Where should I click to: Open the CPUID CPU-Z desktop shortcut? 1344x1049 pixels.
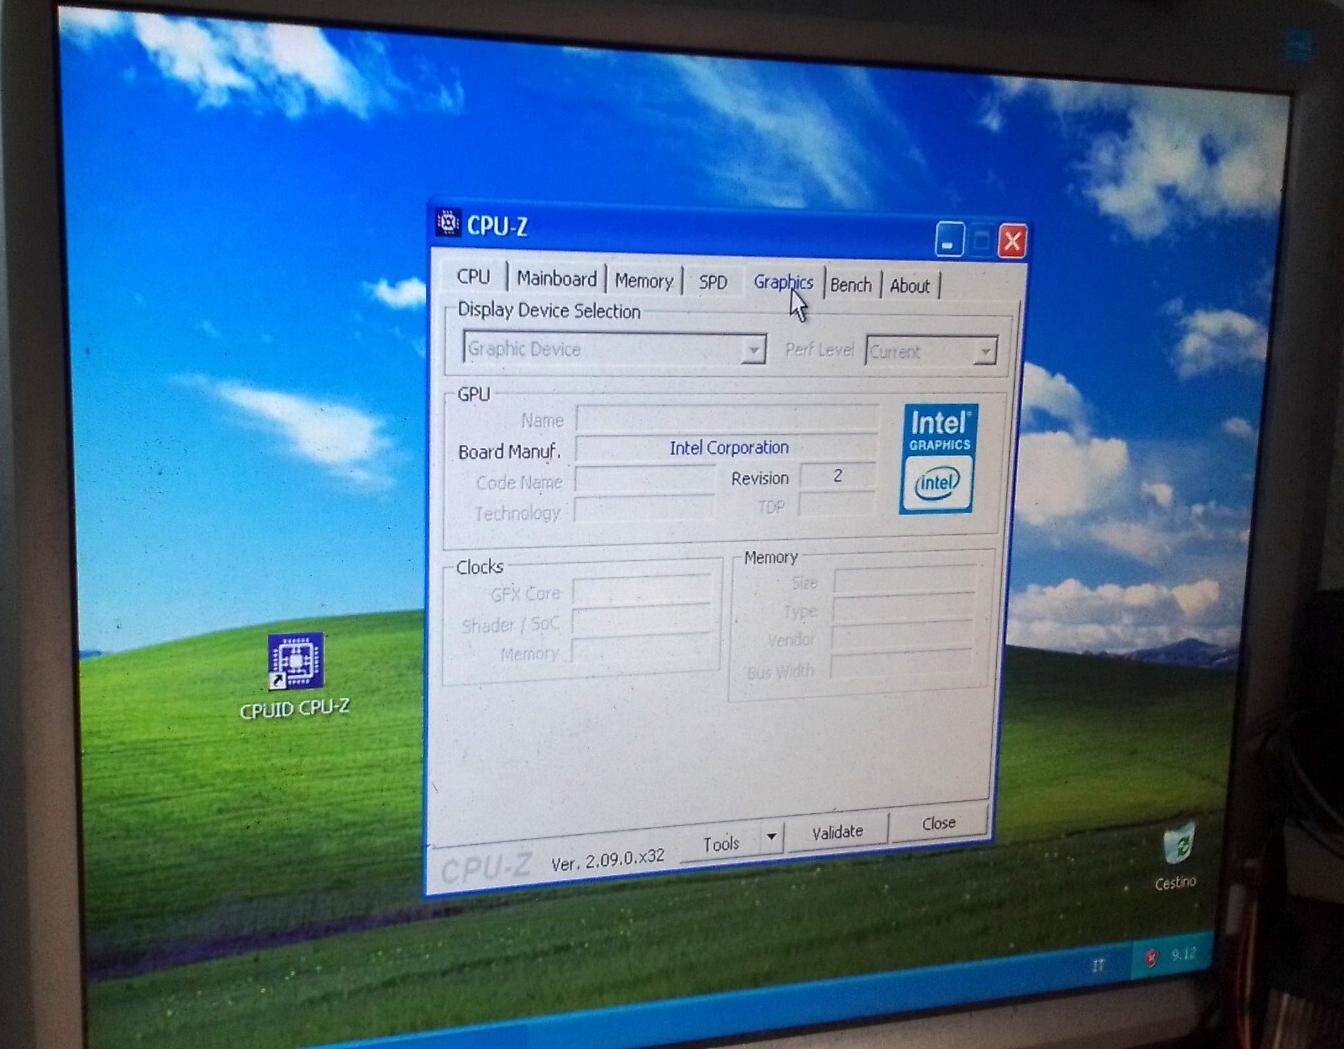[295, 677]
